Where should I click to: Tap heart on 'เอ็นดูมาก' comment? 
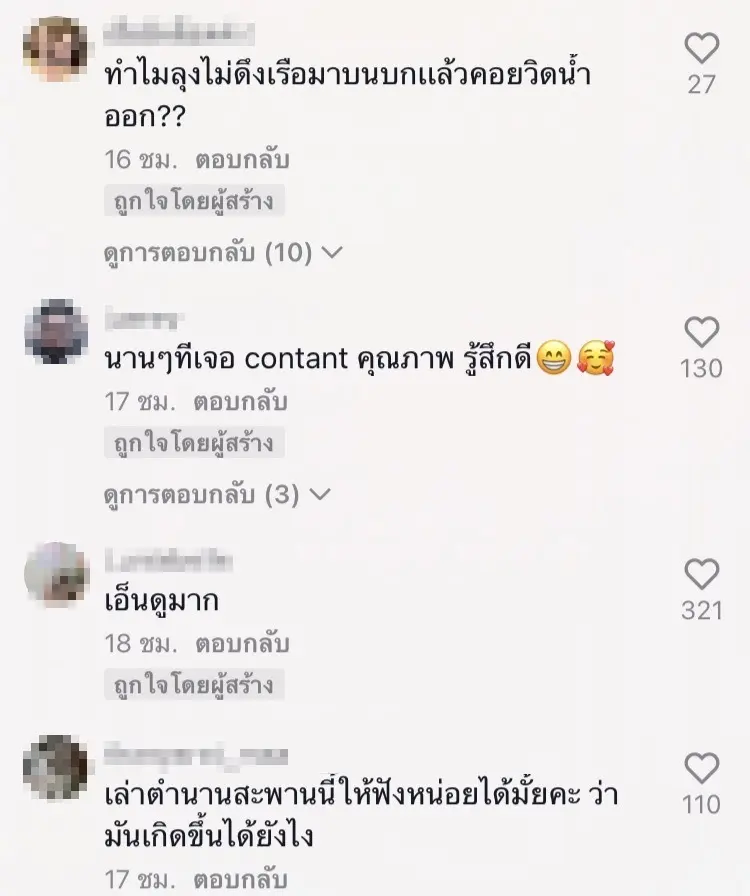[x=701, y=574]
